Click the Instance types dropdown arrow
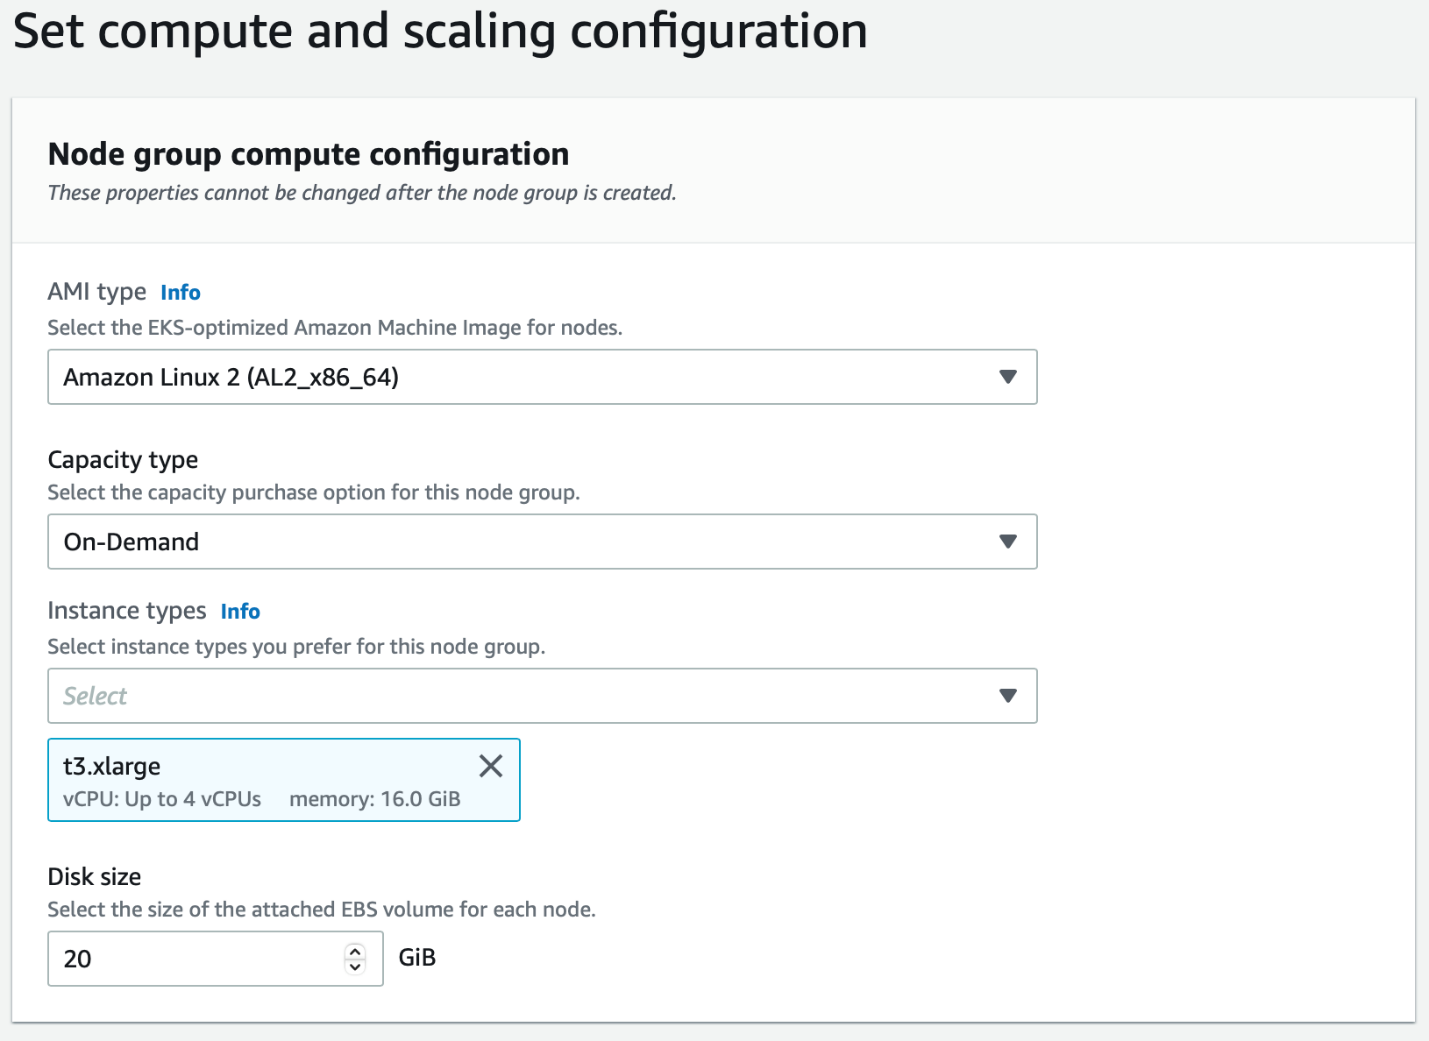Screen dimensions: 1429x1041 (x=1007, y=696)
